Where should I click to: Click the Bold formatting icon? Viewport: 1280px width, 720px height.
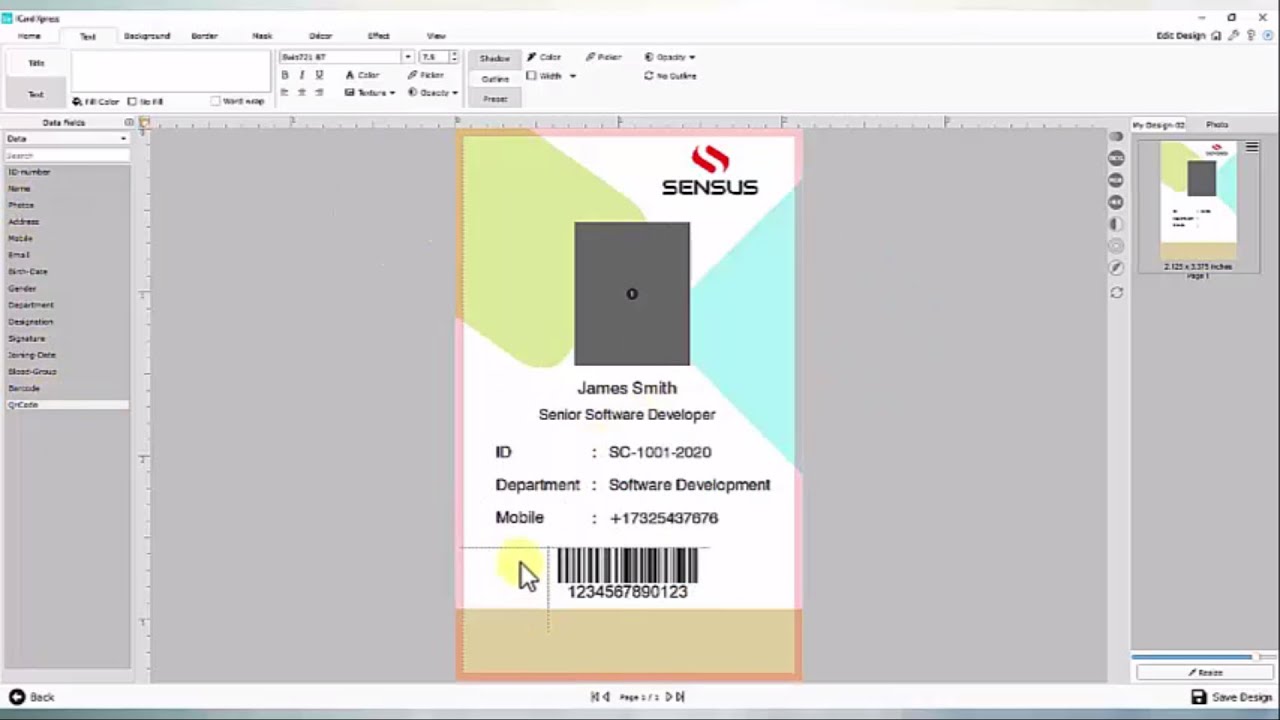[x=285, y=75]
